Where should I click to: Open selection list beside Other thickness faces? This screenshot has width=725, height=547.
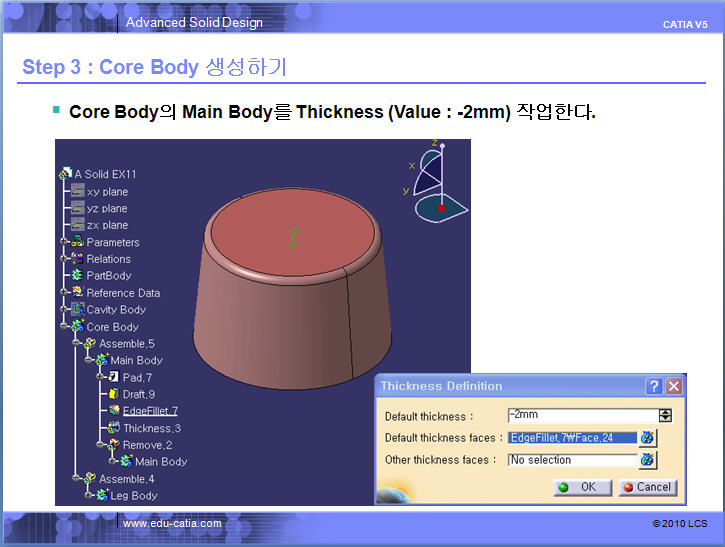point(648,460)
